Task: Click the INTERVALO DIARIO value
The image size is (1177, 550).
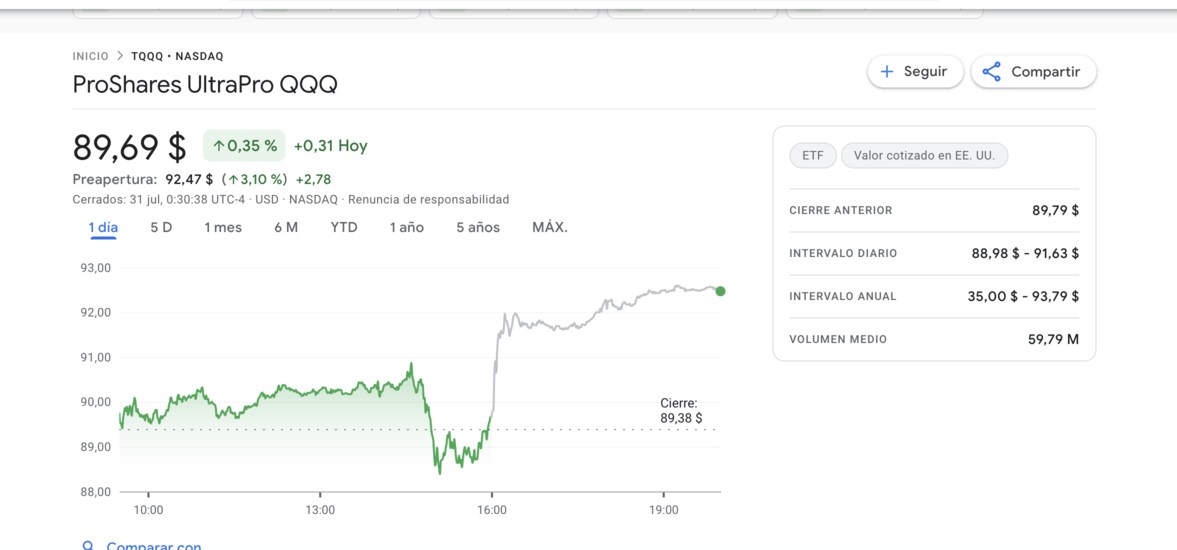Action: pyautogui.click(x=1025, y=254)
